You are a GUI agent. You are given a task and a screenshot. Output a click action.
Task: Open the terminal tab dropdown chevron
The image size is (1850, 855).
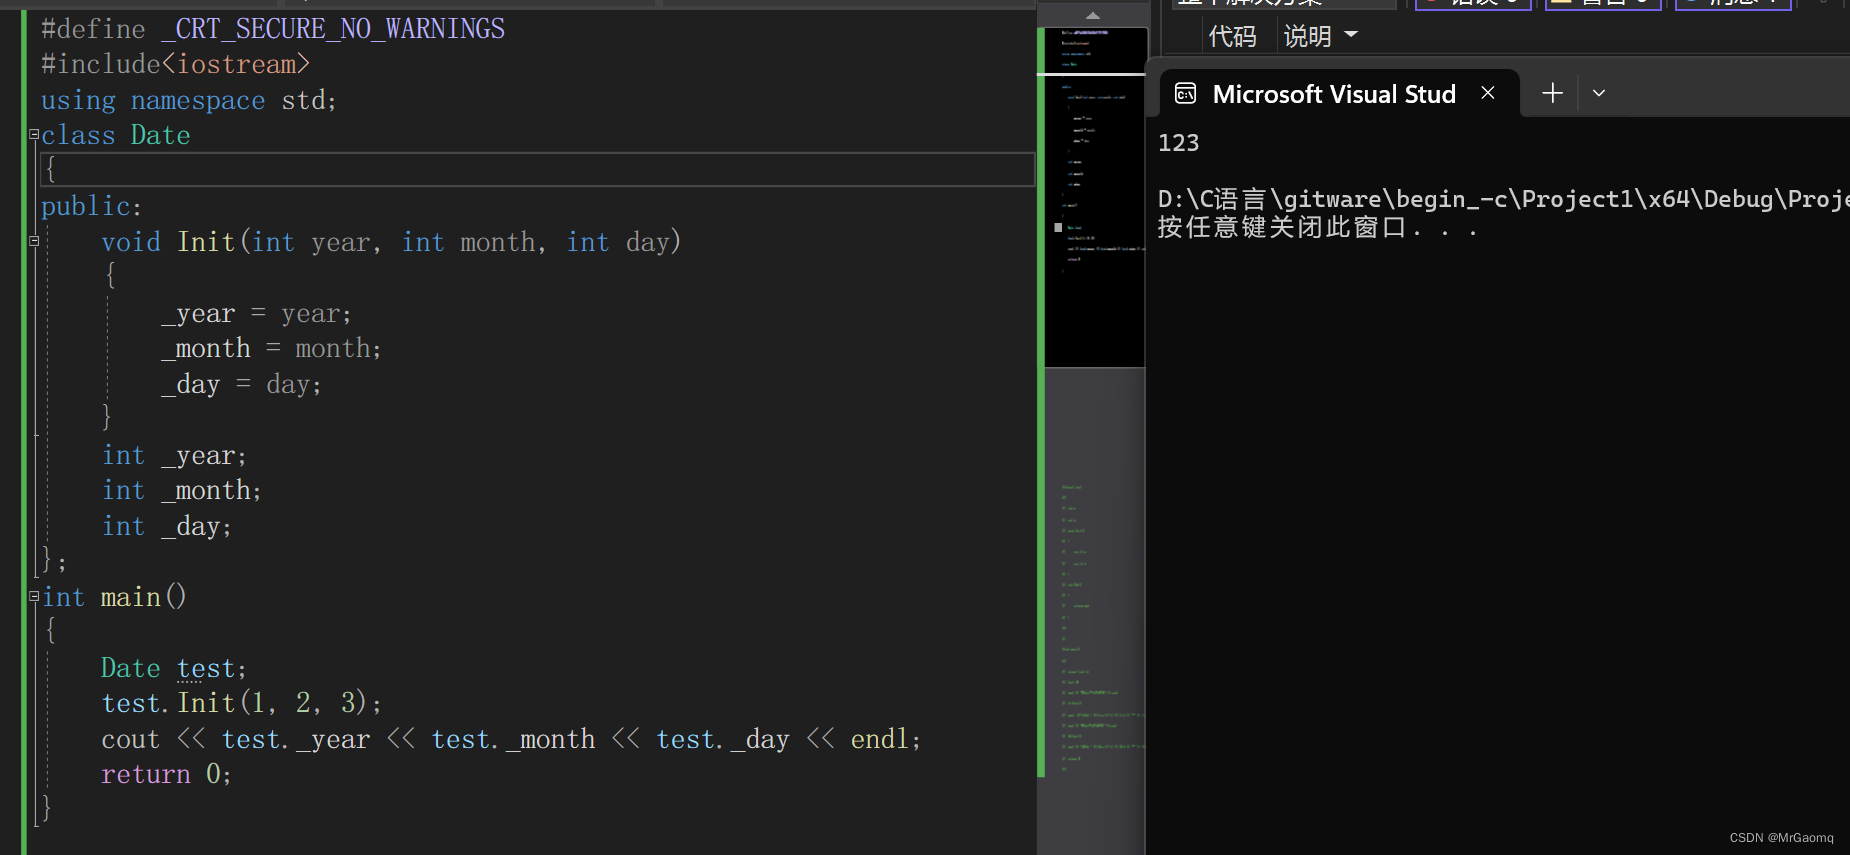tap(1599, 93)
